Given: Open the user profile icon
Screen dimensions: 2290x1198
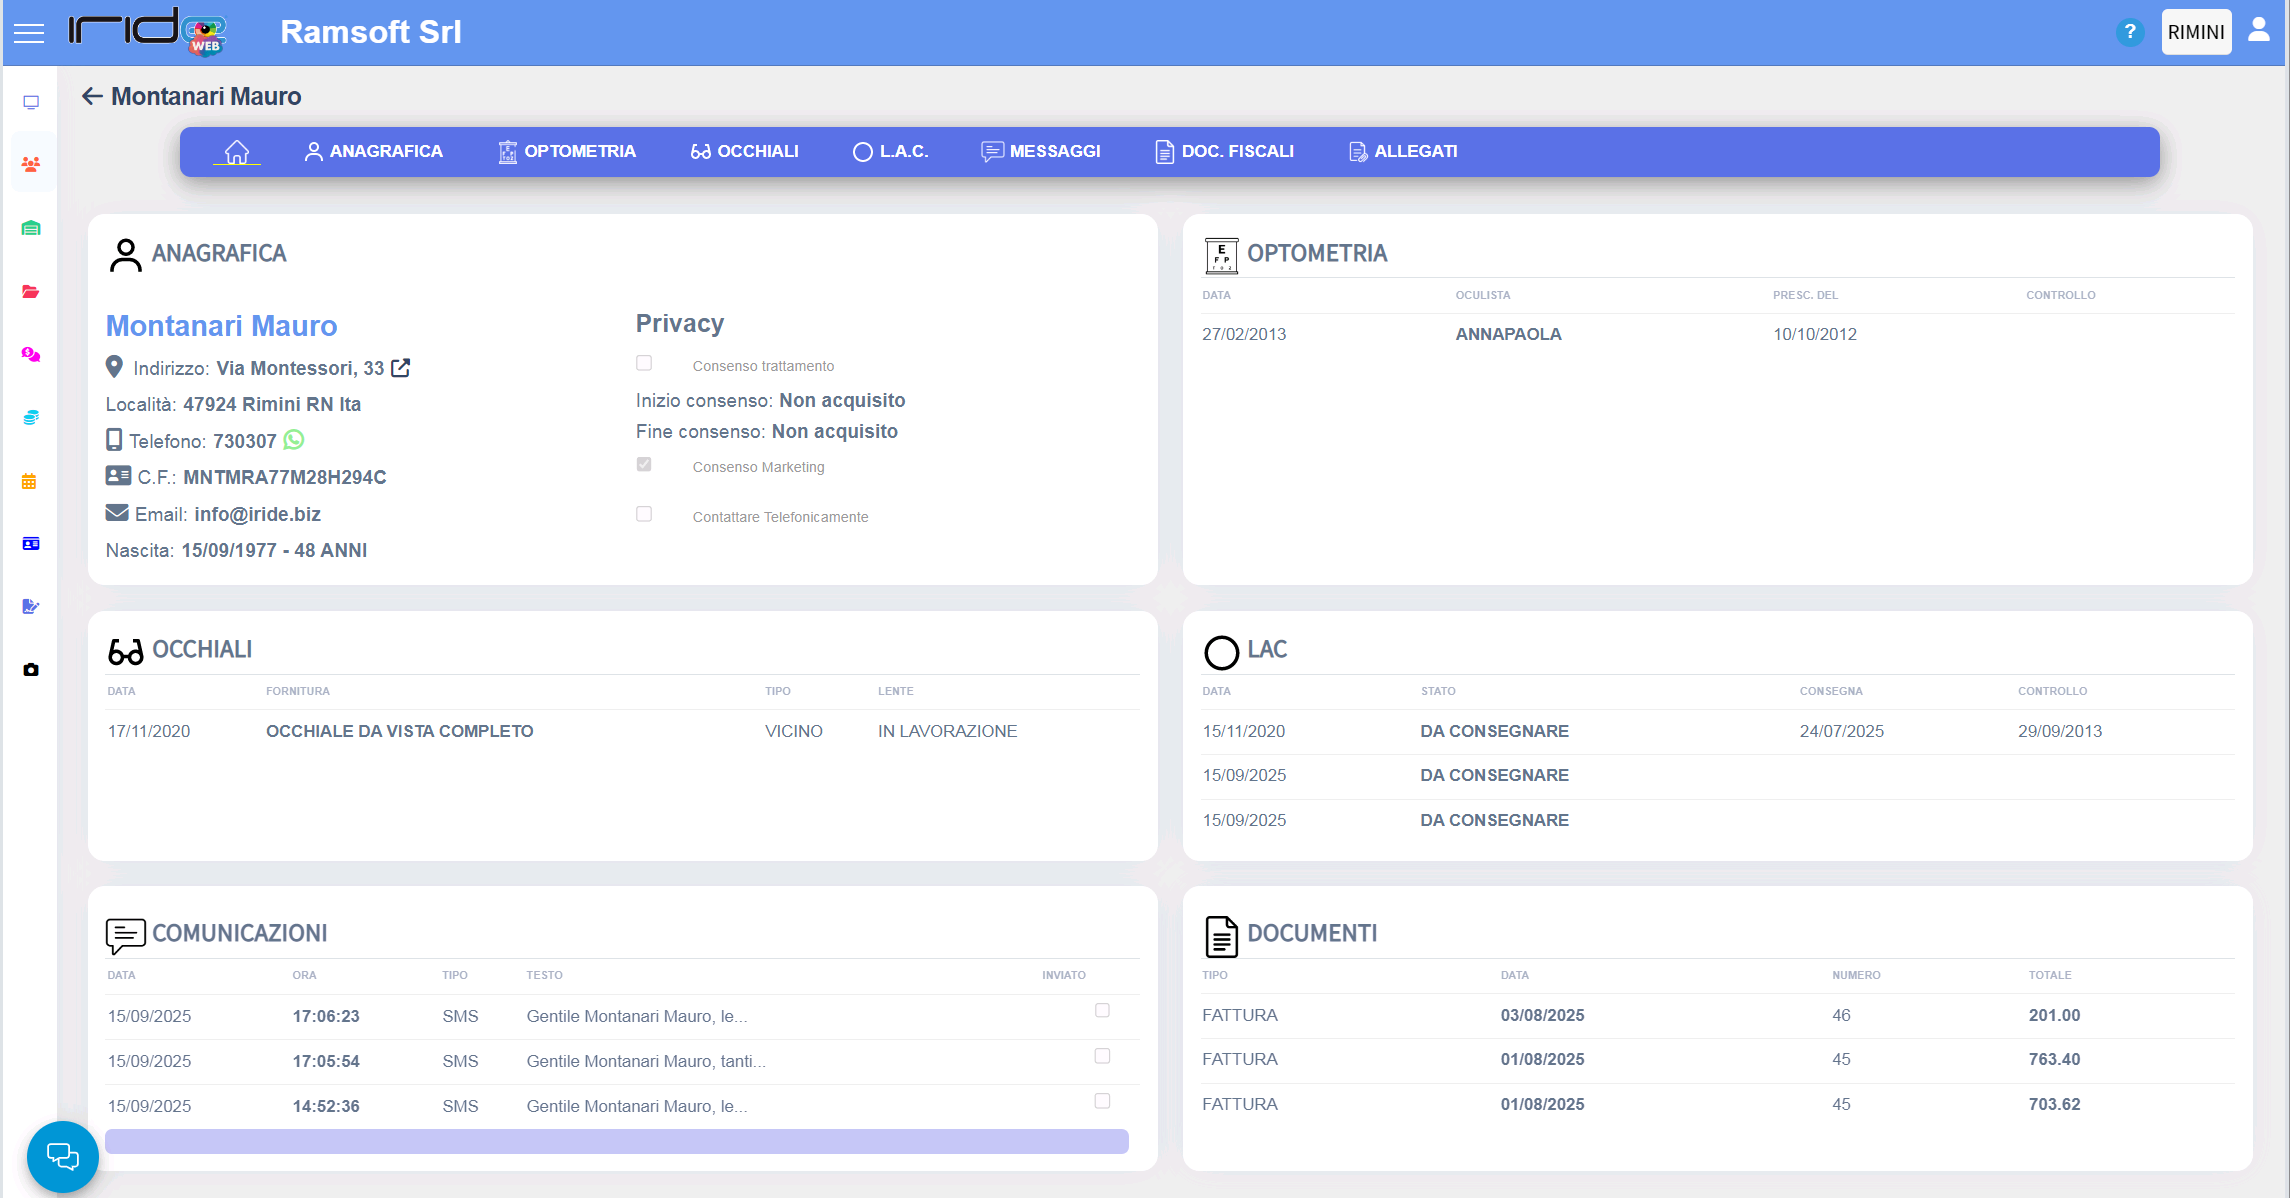Looking at the screenshot, I should point(2259,30).
